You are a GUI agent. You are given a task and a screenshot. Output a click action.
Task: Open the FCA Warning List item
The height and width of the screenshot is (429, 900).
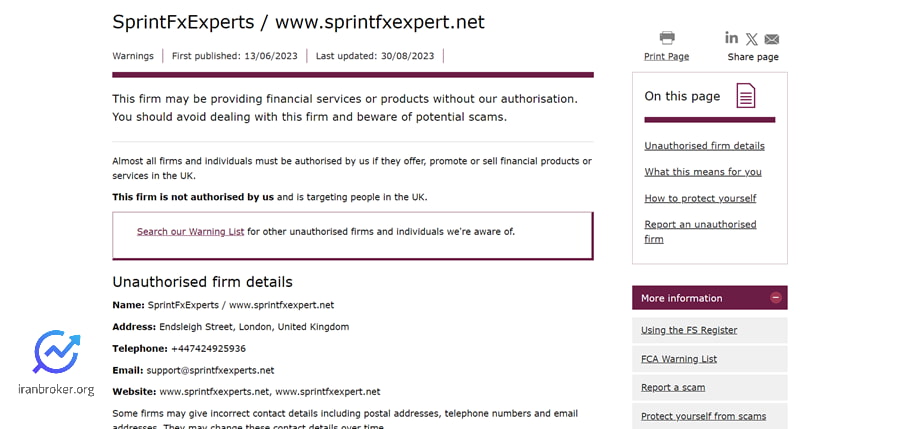tap(679, 359)
